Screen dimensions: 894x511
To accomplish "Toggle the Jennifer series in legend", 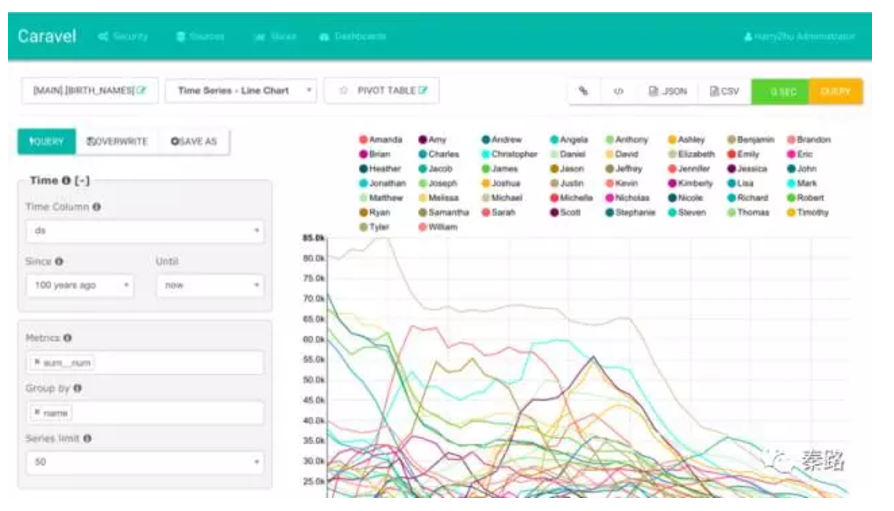I will tap(689, 169).
